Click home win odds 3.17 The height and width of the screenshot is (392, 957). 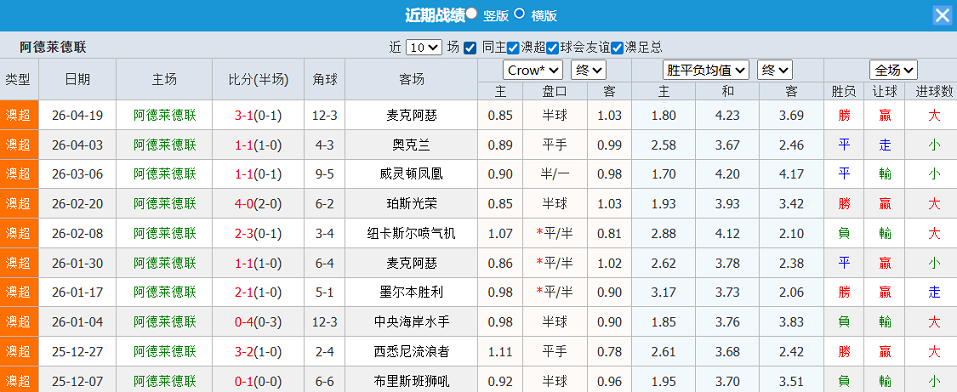663,292
